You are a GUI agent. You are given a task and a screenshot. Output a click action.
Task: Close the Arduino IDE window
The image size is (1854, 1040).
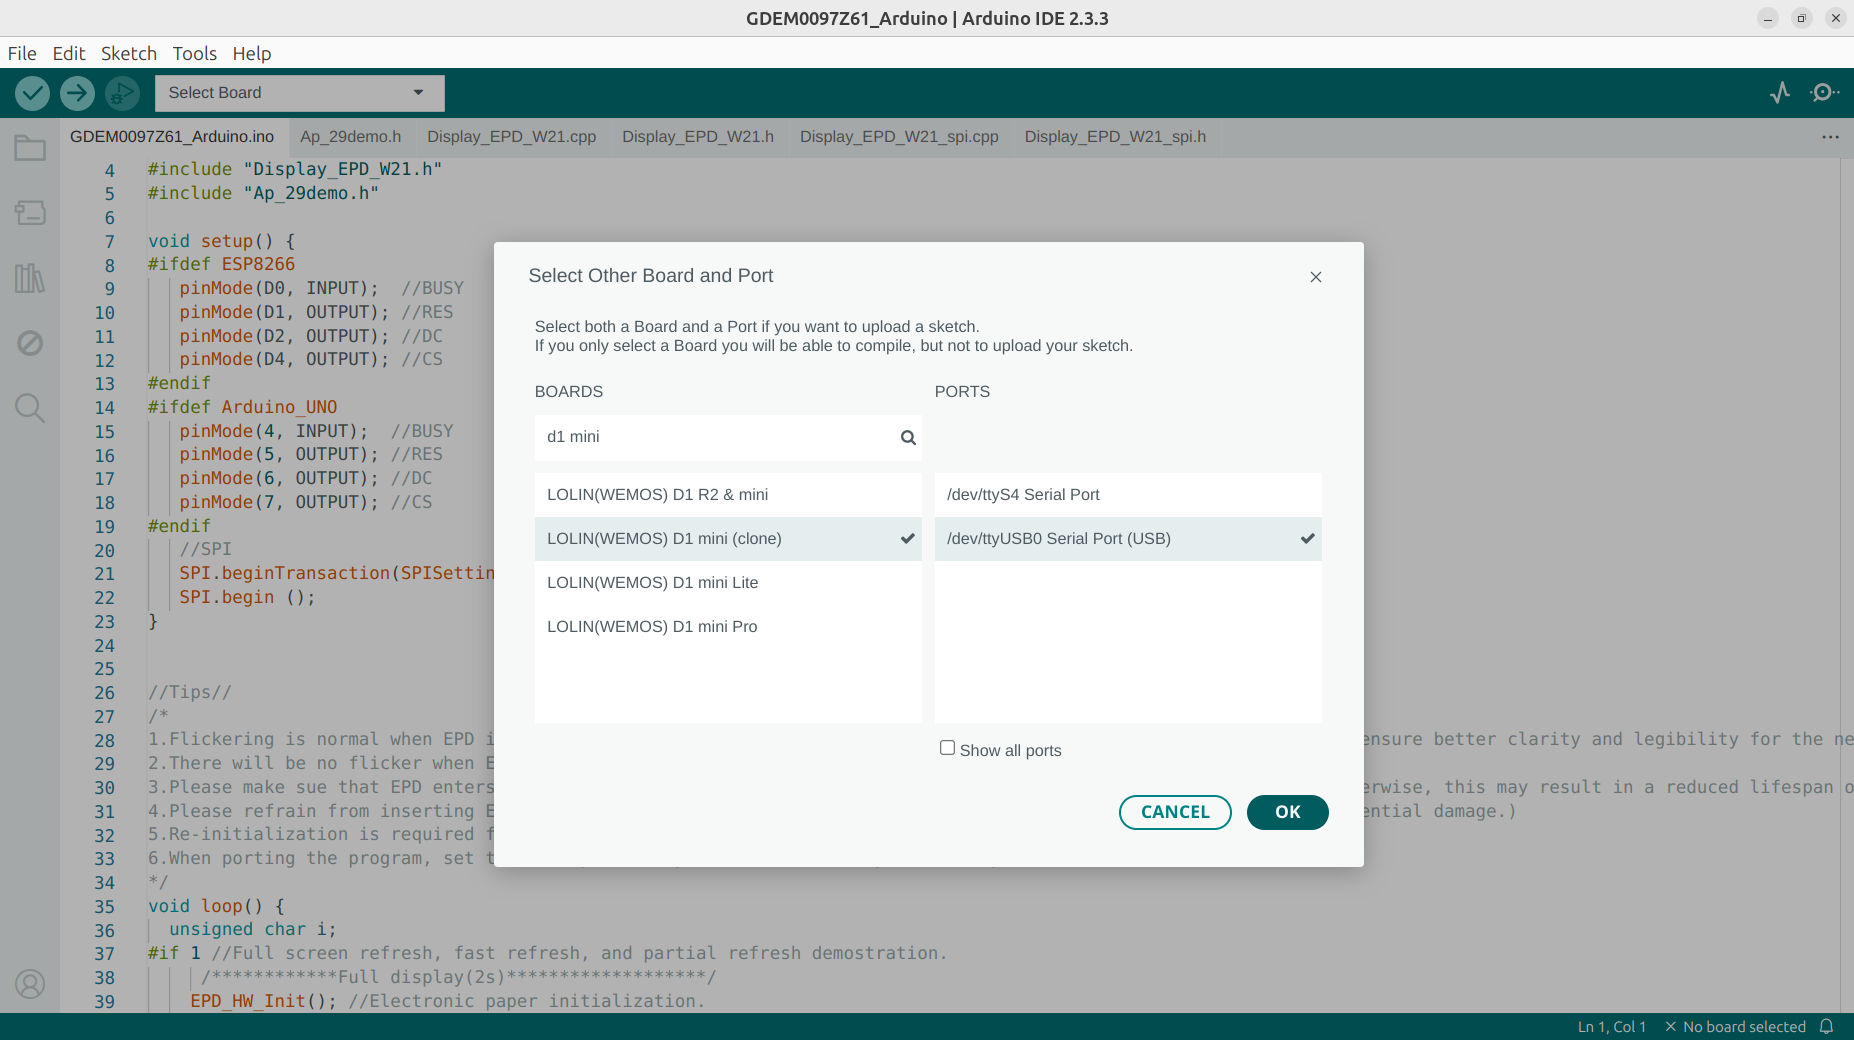[x=1836, y=18]
